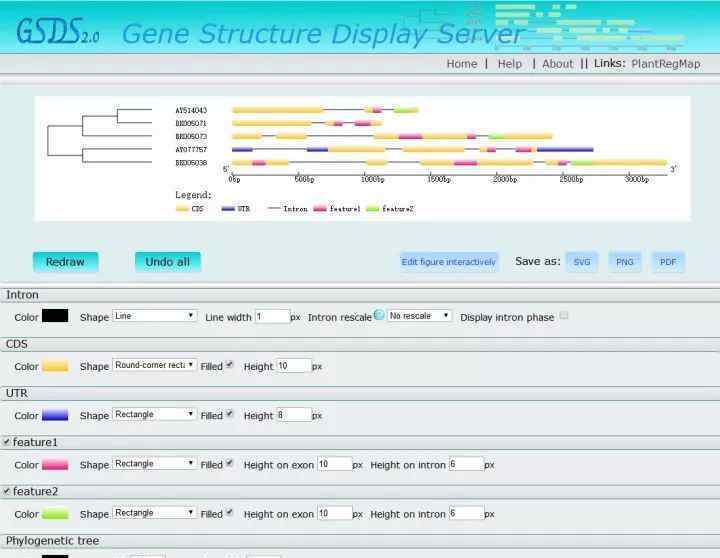Open the UTR Shape dropdown
720x558 pixels.
(x=154, y=414)
